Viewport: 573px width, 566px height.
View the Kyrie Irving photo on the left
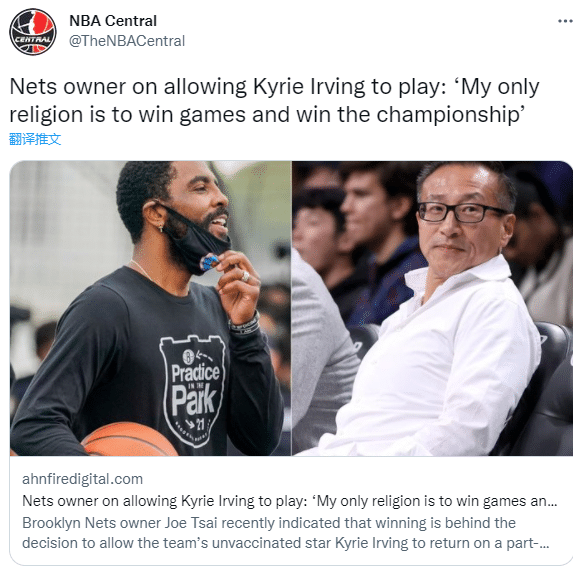151,308
